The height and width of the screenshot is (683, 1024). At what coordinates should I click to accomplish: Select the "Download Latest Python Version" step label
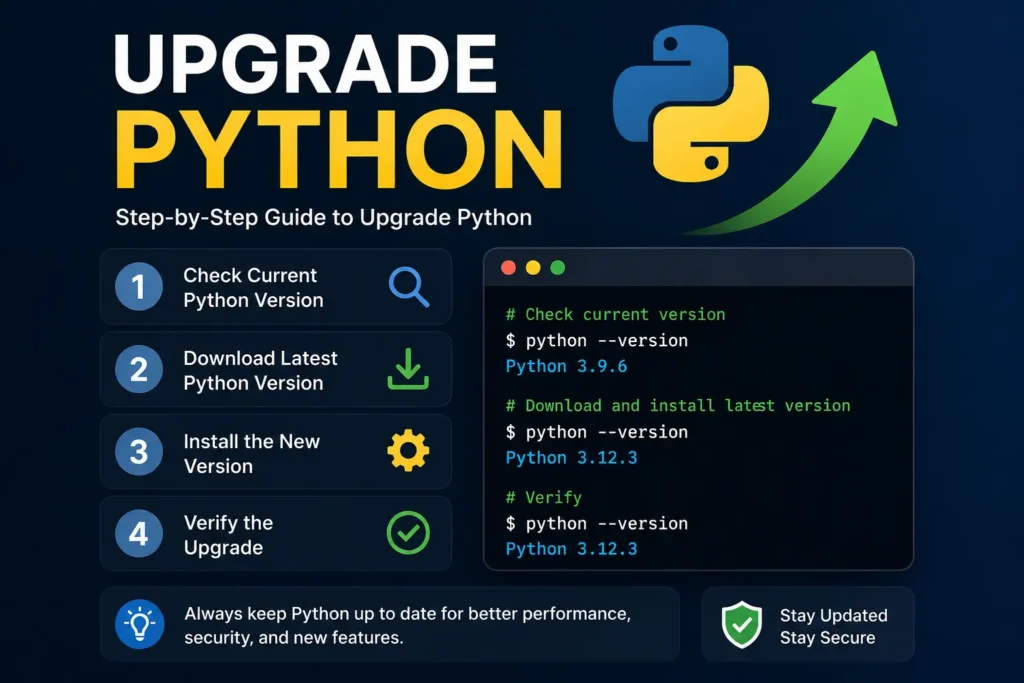tap(261, 370)
